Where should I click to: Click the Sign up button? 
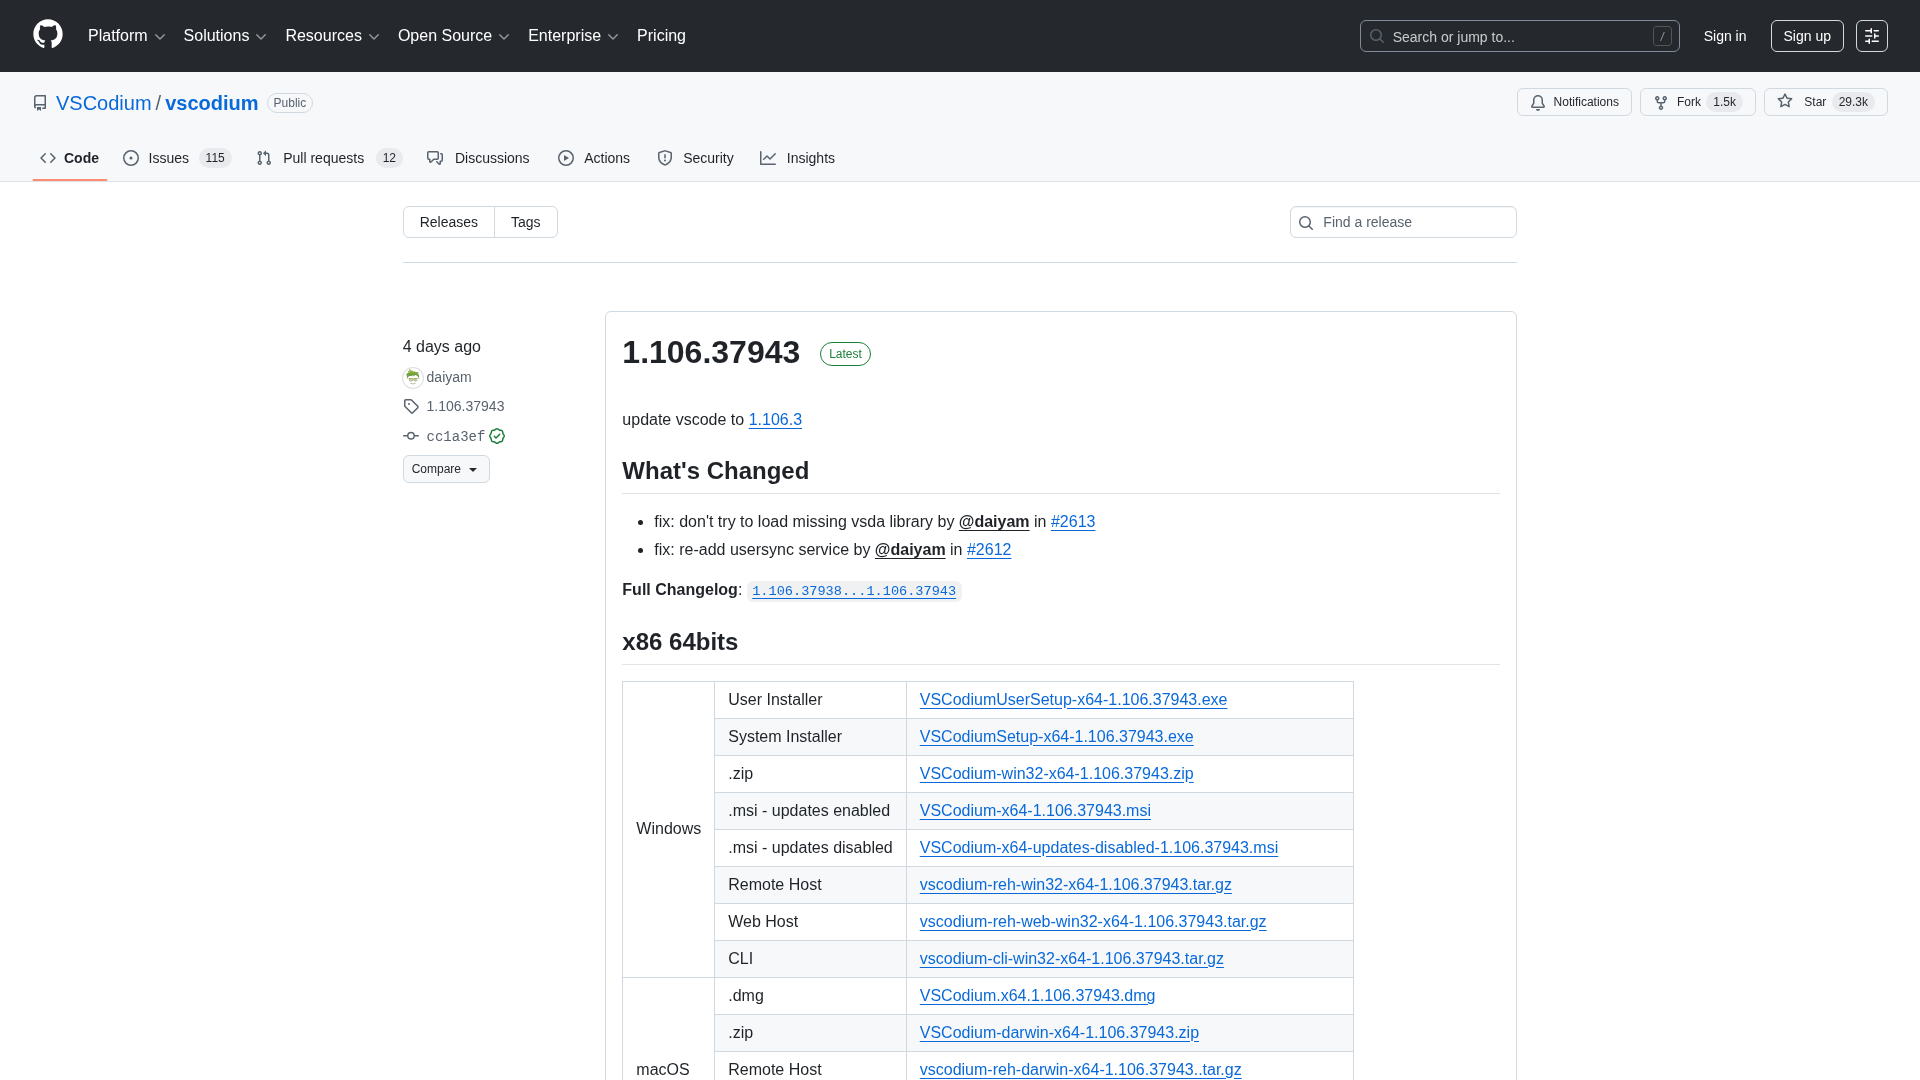click(x=1806, y=36)
